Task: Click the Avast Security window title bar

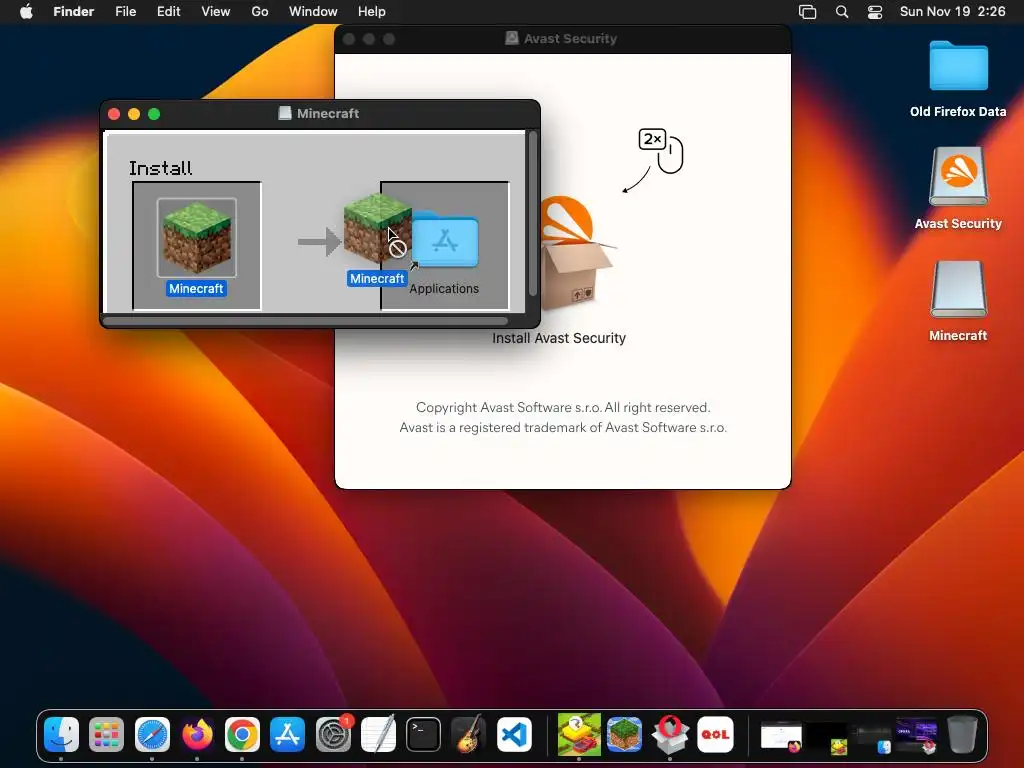Action: point(563,39)
